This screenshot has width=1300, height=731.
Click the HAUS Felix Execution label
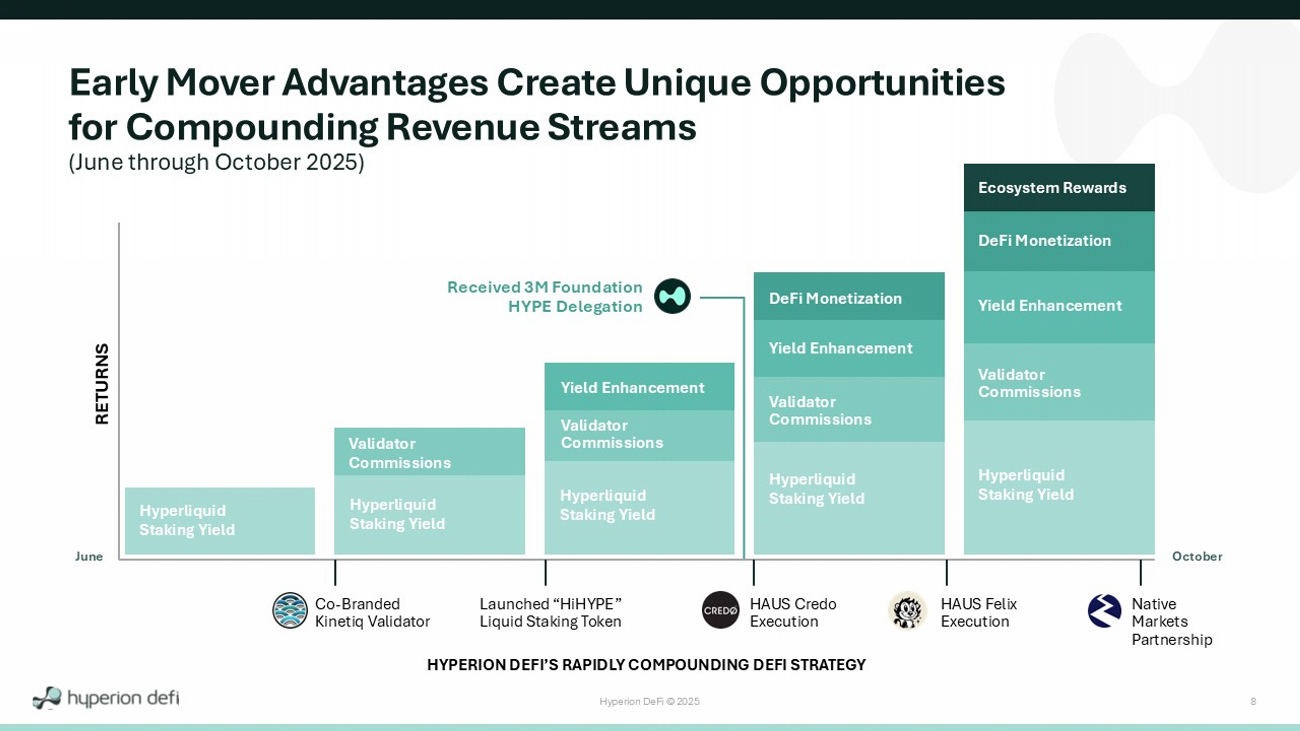click(978, 613)
